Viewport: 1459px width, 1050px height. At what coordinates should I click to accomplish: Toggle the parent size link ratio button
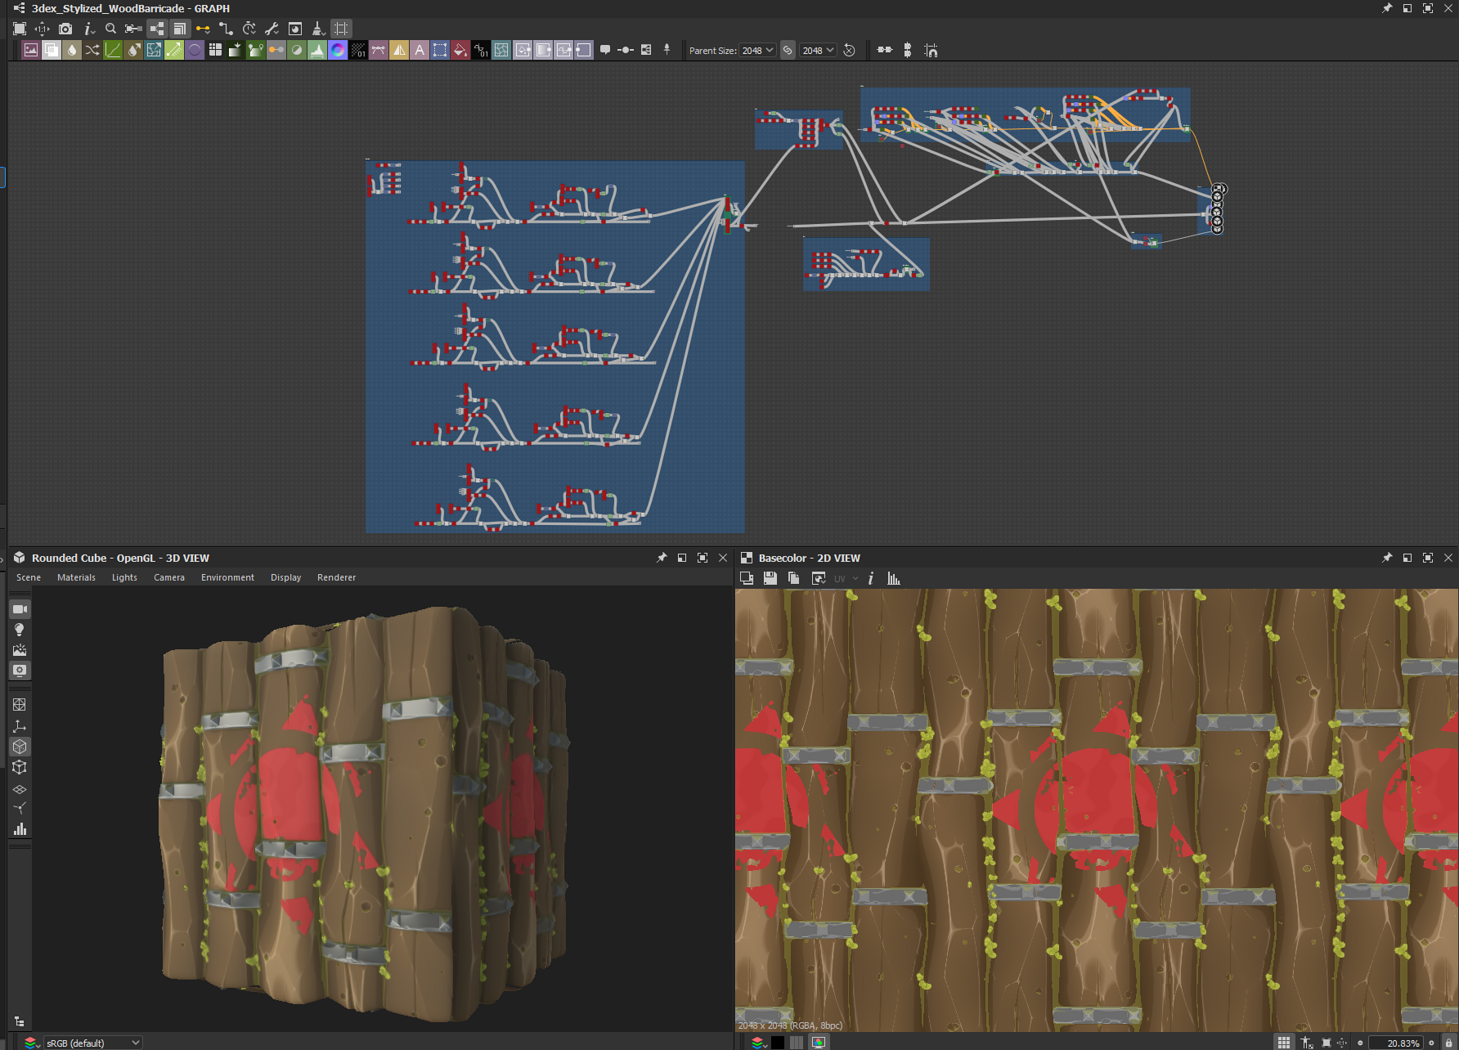coord(788,50)
